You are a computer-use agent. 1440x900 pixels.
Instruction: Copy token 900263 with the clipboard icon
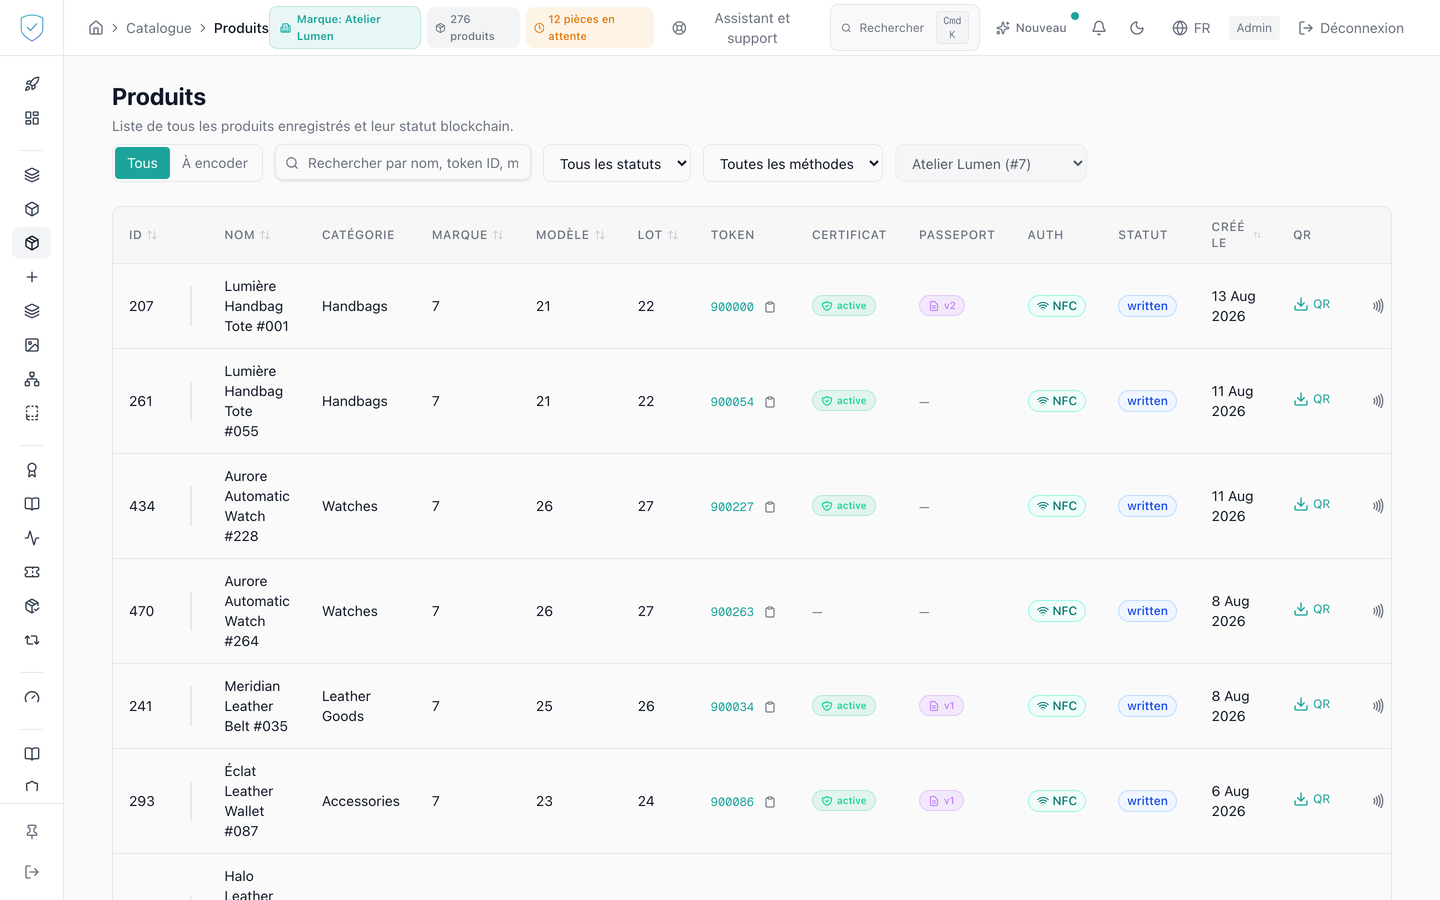(x=770, y=612)
